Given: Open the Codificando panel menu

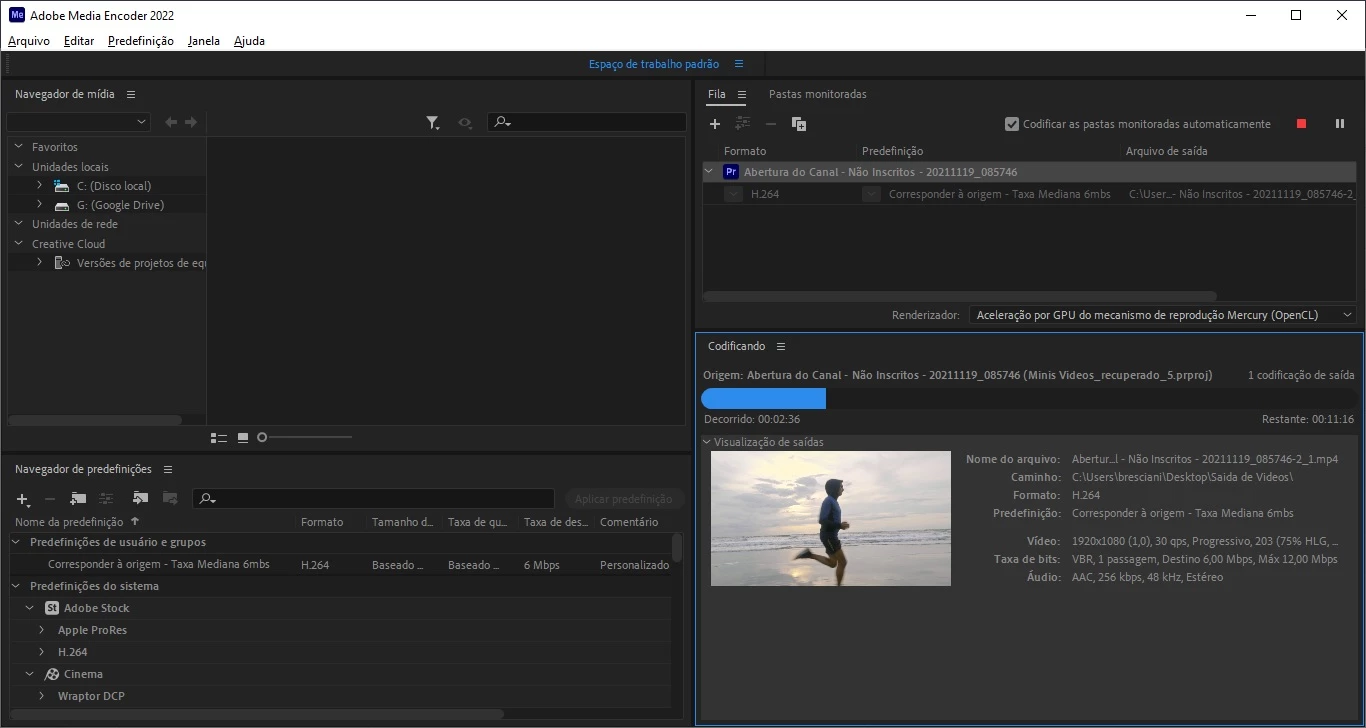Looking at the screenshot, I should coord(781,346).
